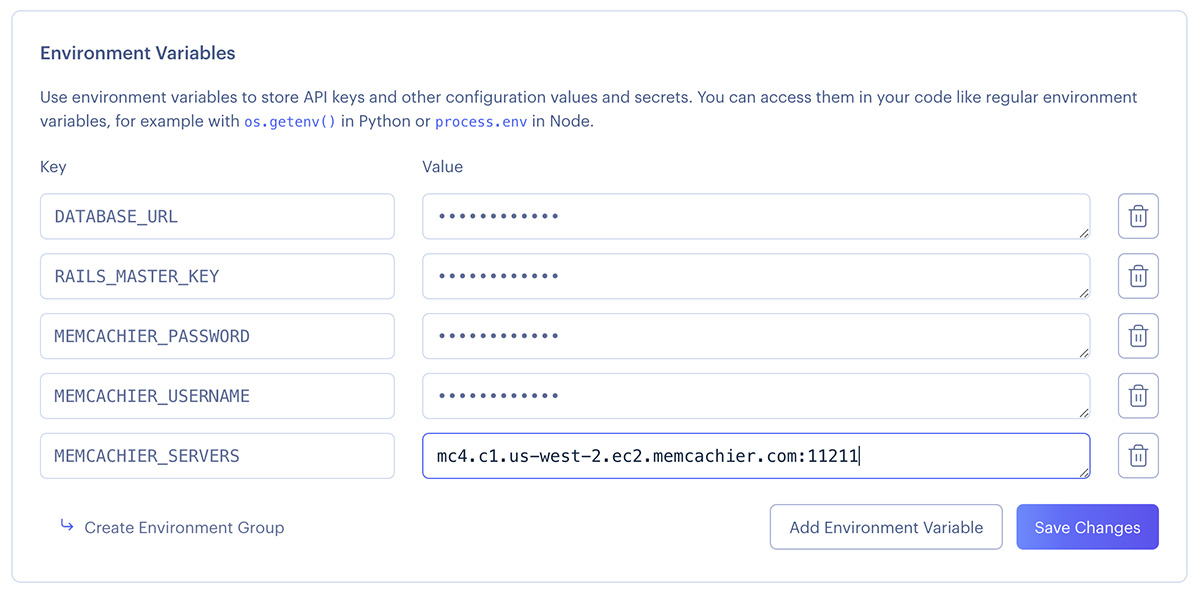This screenshot has height=593, width=1200.
Task: Click trash icon for RAILS_MASTER_KEY row
Action: click(x=1137, y=276)
